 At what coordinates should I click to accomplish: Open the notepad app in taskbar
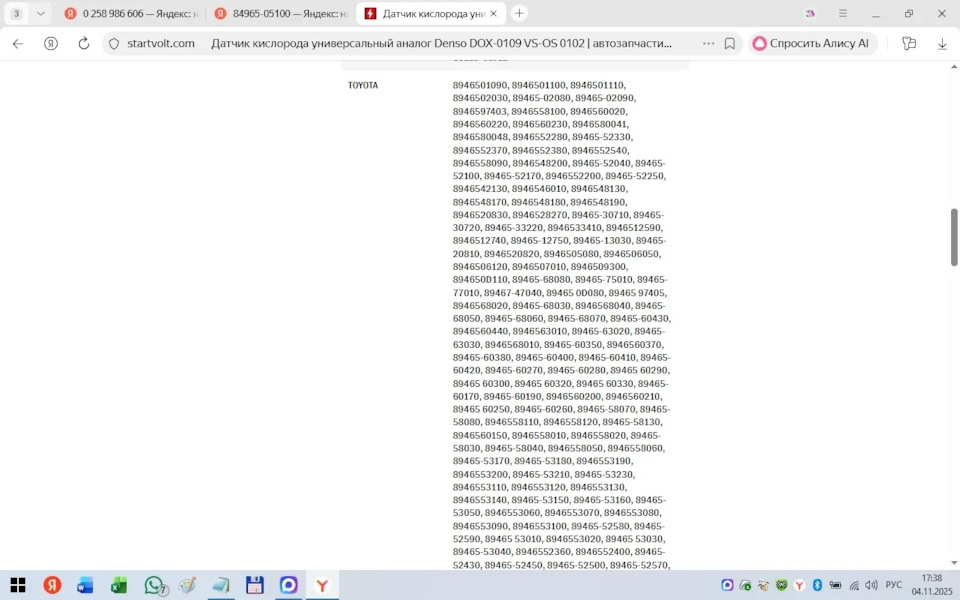click(220, 585)
